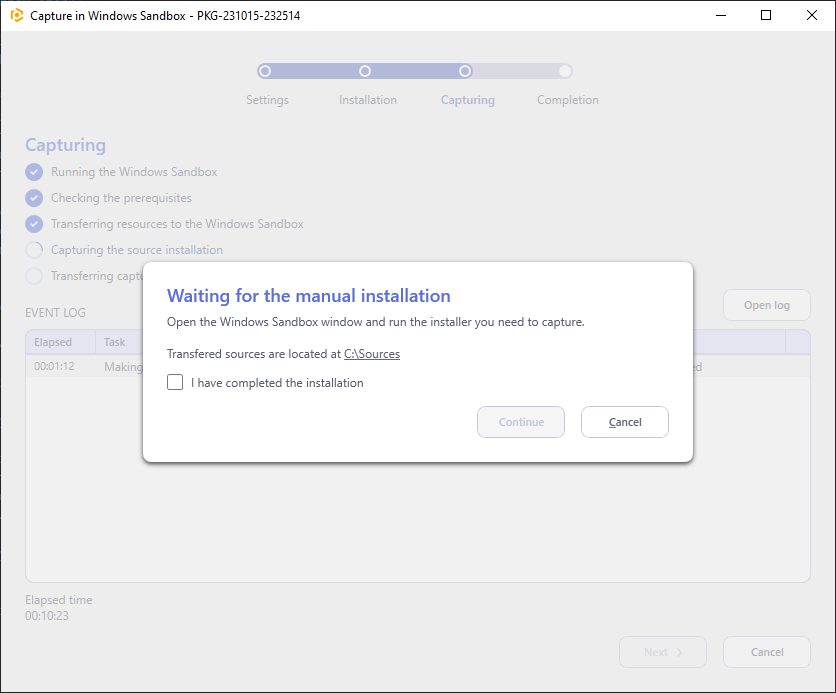The height and width of the screenshot is (693, 836).
Task: Cancel the manual installation dialog
Action: point(625,422)
